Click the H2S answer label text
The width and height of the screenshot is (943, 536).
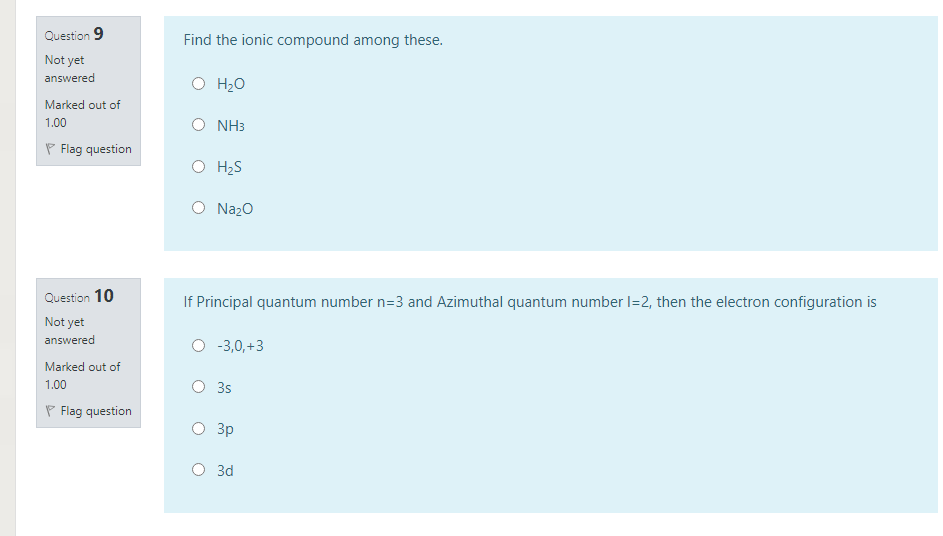coord(229,167)
